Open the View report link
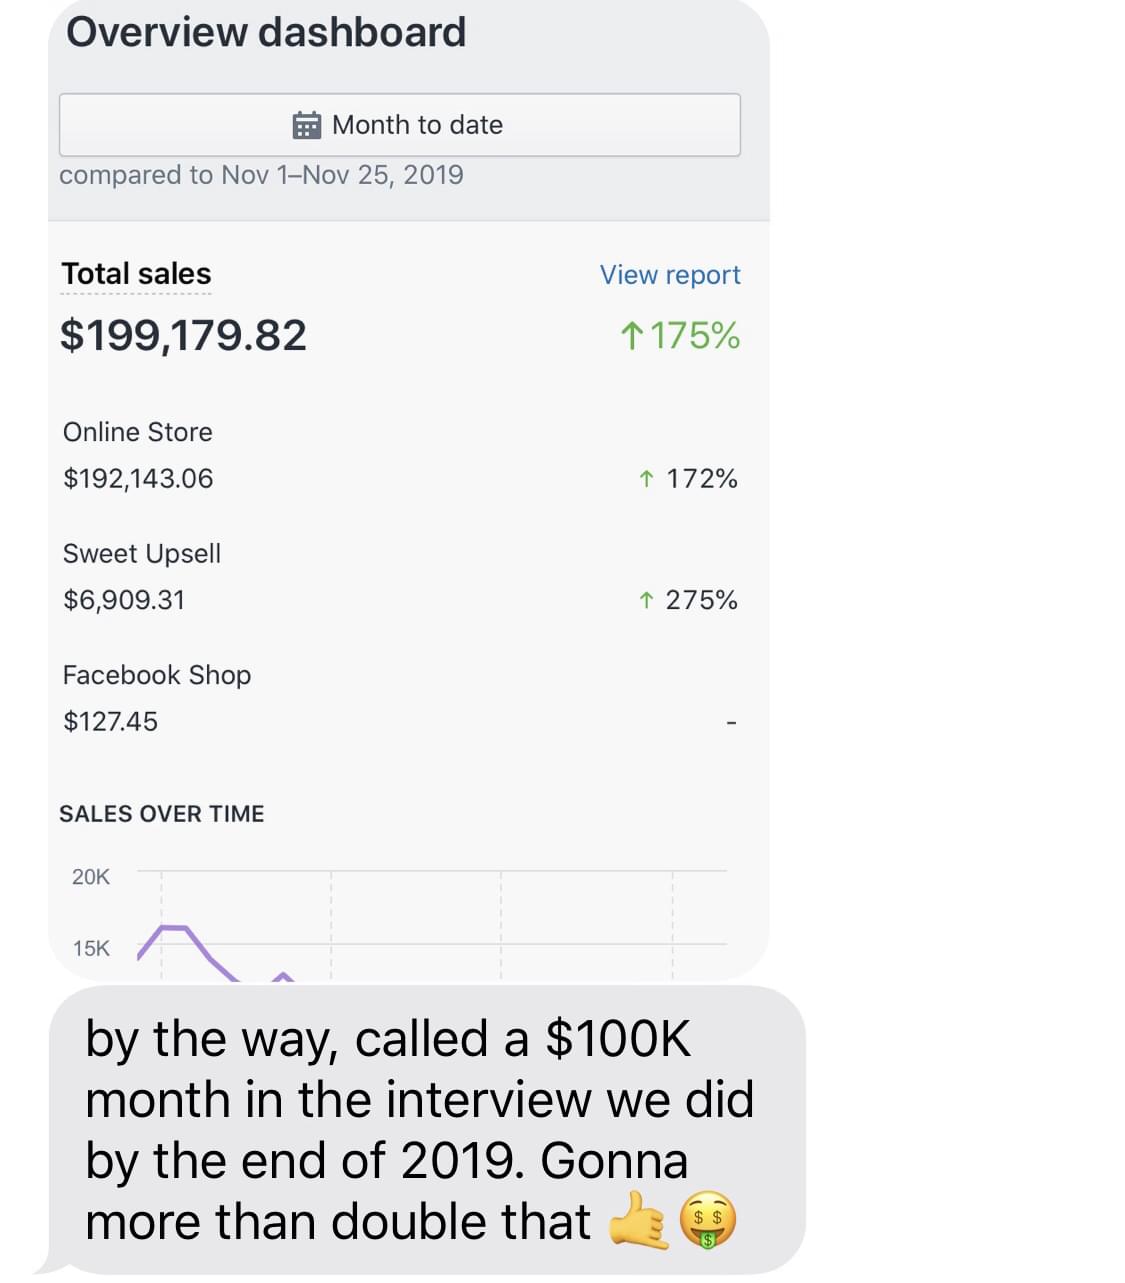The height and width of the screenshot is (1283, 1125). pyautogui.click(x=670, y=275)
